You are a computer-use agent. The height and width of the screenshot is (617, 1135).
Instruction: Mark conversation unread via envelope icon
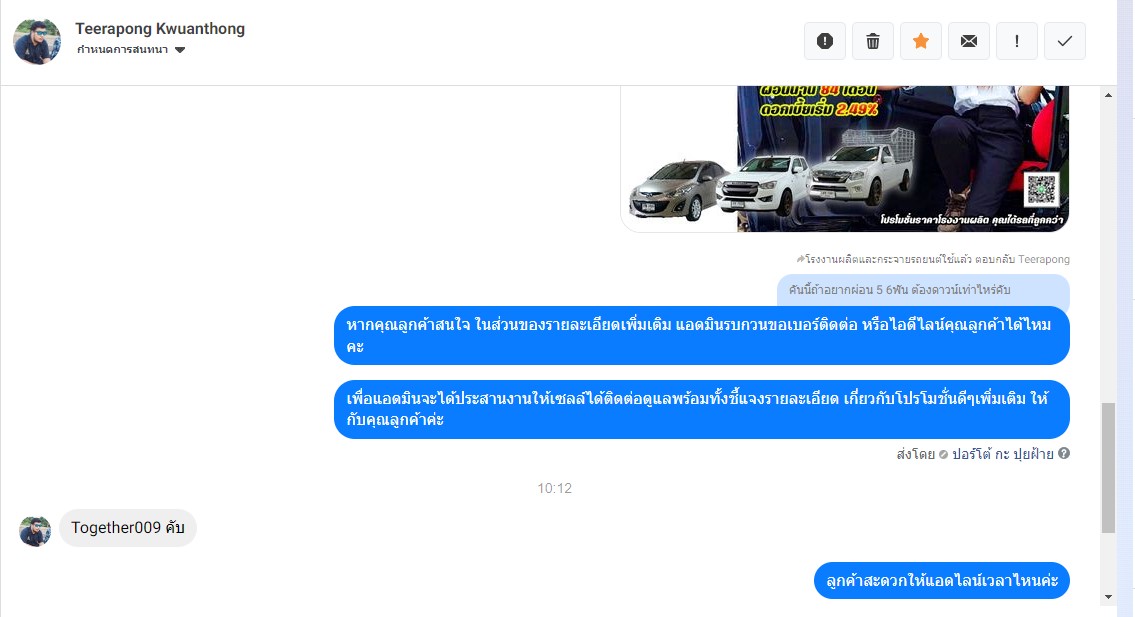pos(969,41)
